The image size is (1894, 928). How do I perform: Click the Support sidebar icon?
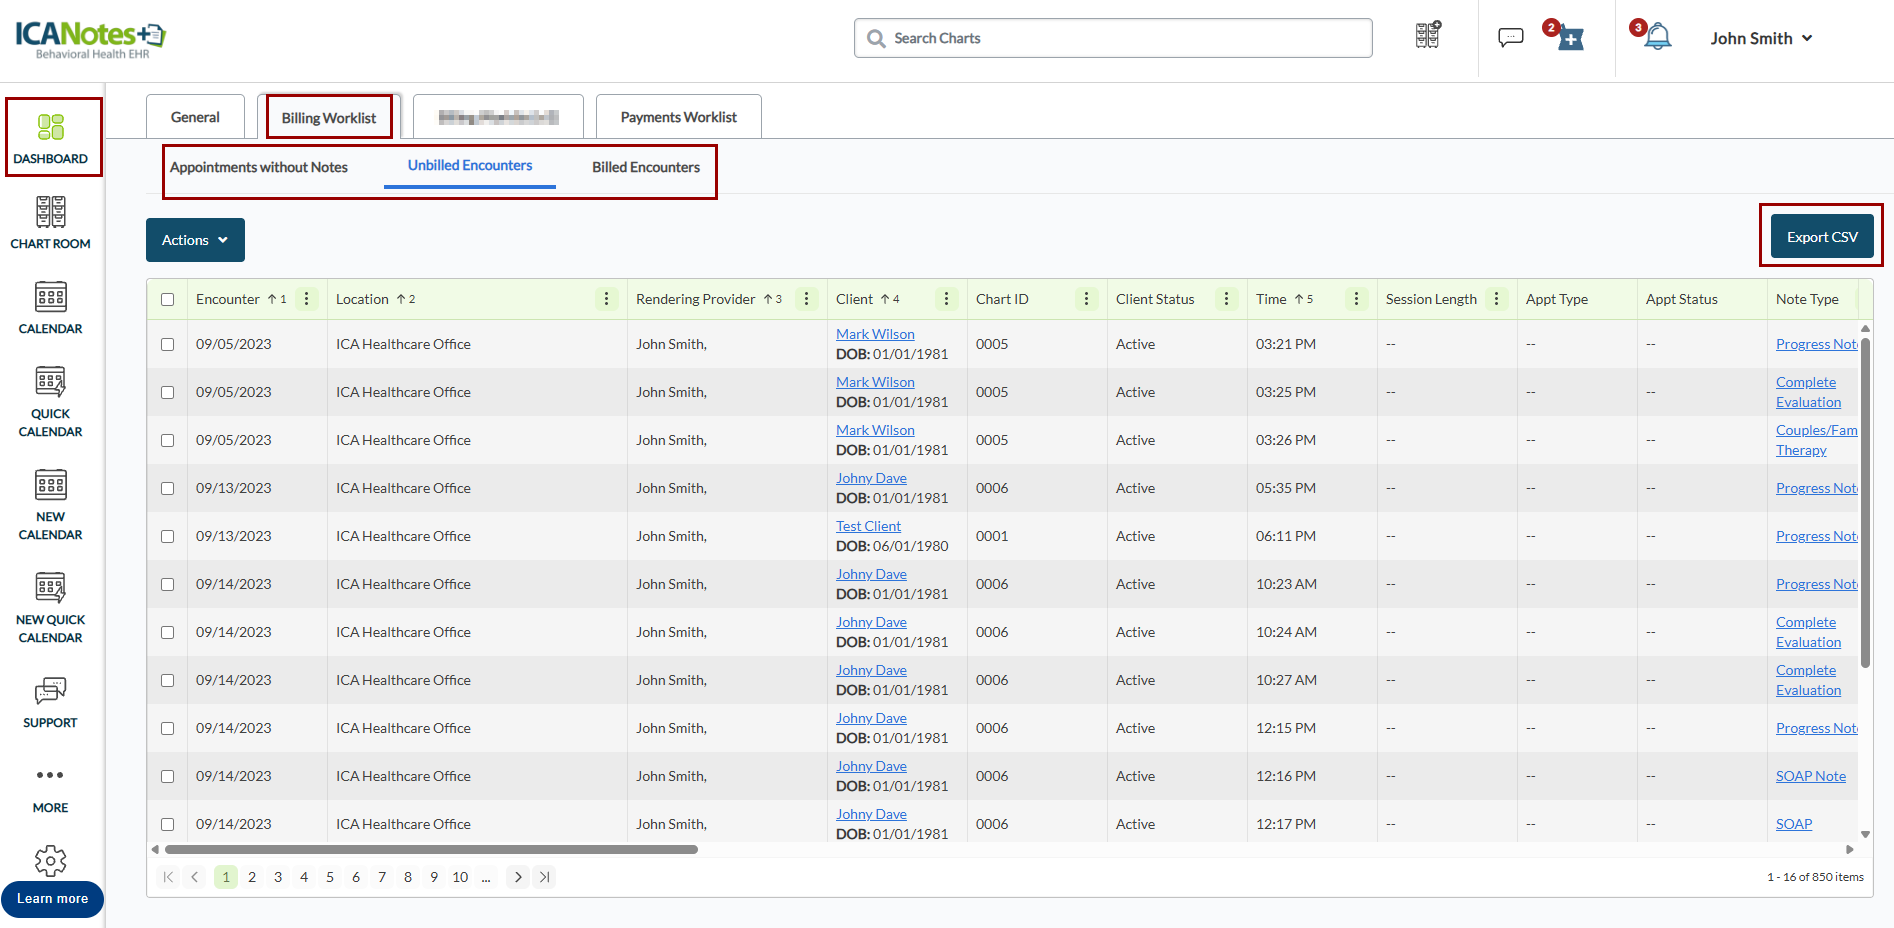coord(50,703)
